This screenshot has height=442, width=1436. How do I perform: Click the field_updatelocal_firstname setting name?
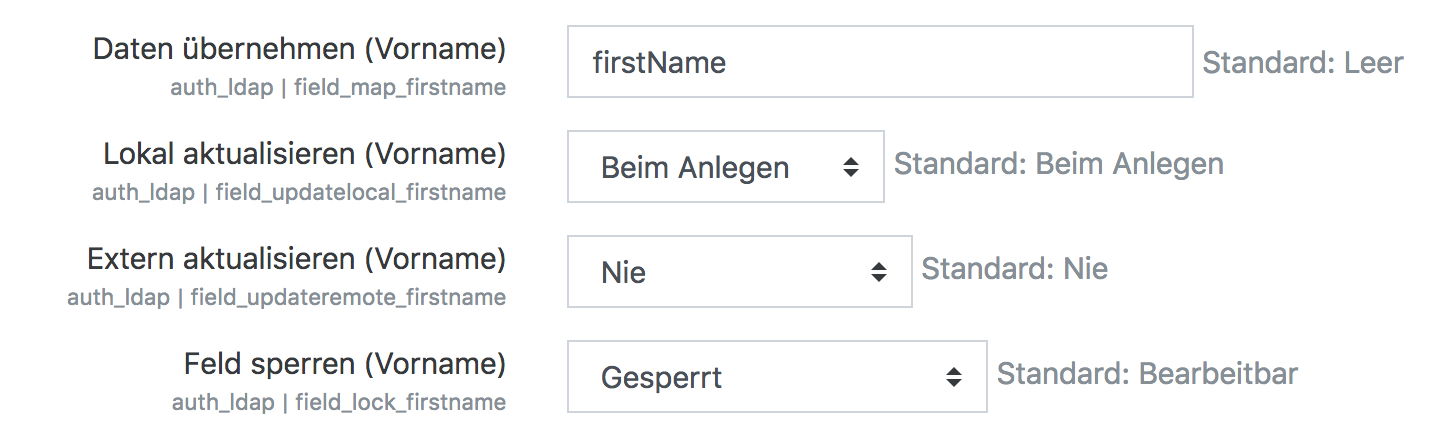click(x=361, y=192)
